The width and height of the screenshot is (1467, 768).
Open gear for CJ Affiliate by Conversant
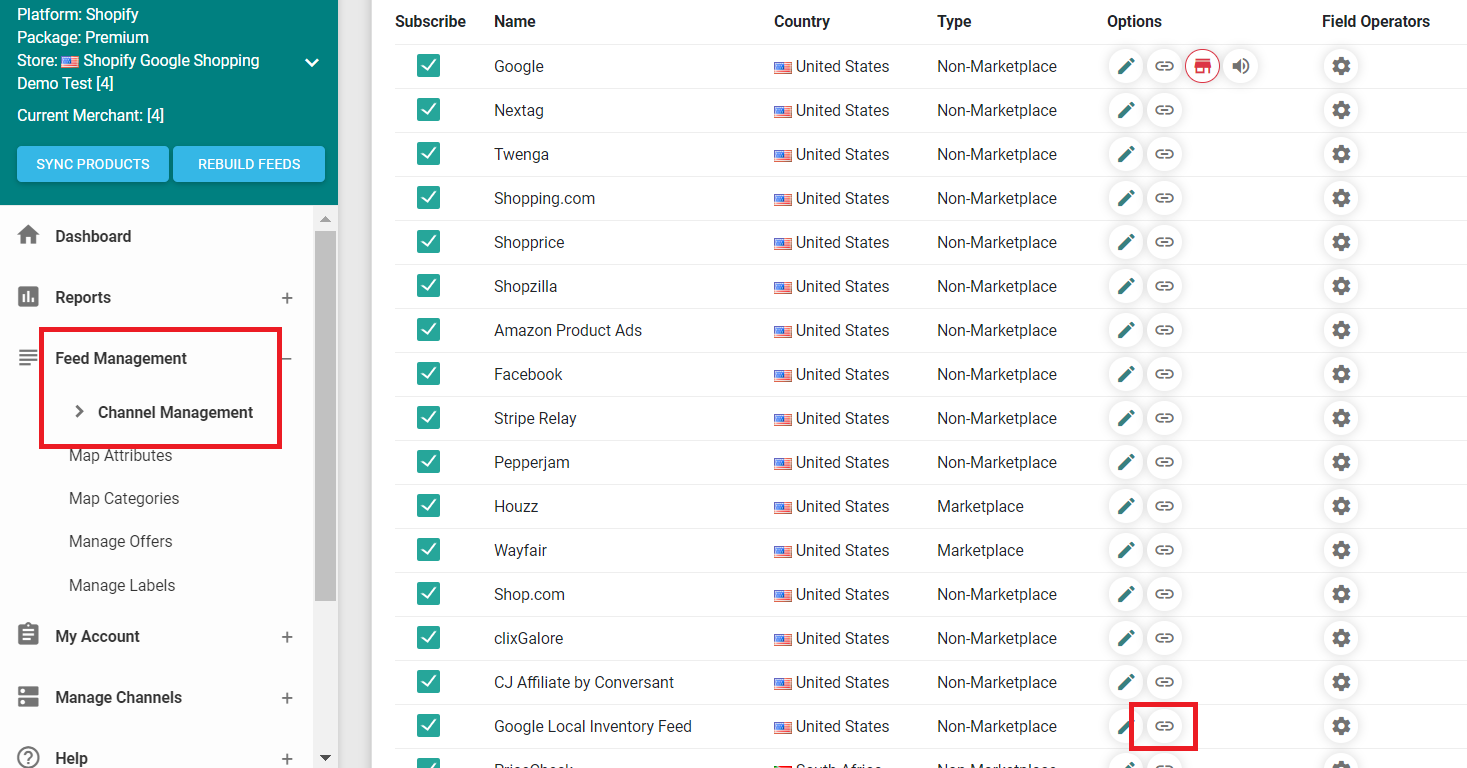pyautogui.click(x=1341, y=682)
